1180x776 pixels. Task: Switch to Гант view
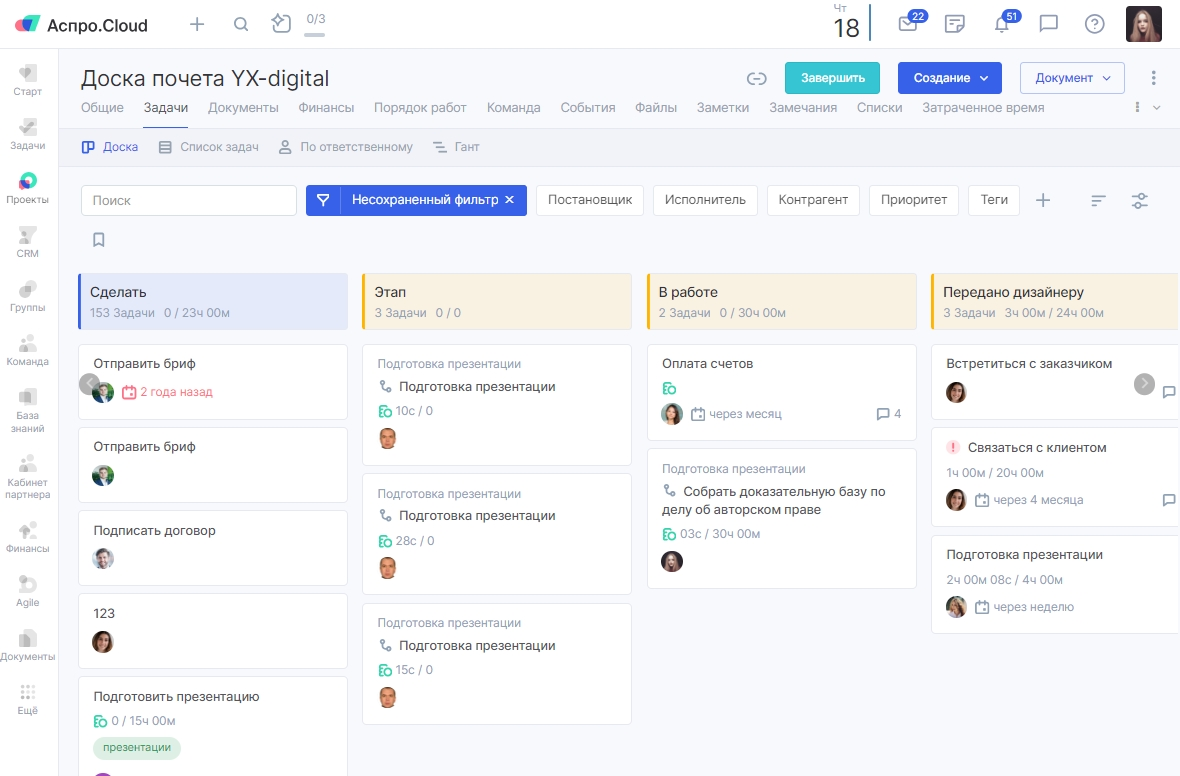click(456, 147)
